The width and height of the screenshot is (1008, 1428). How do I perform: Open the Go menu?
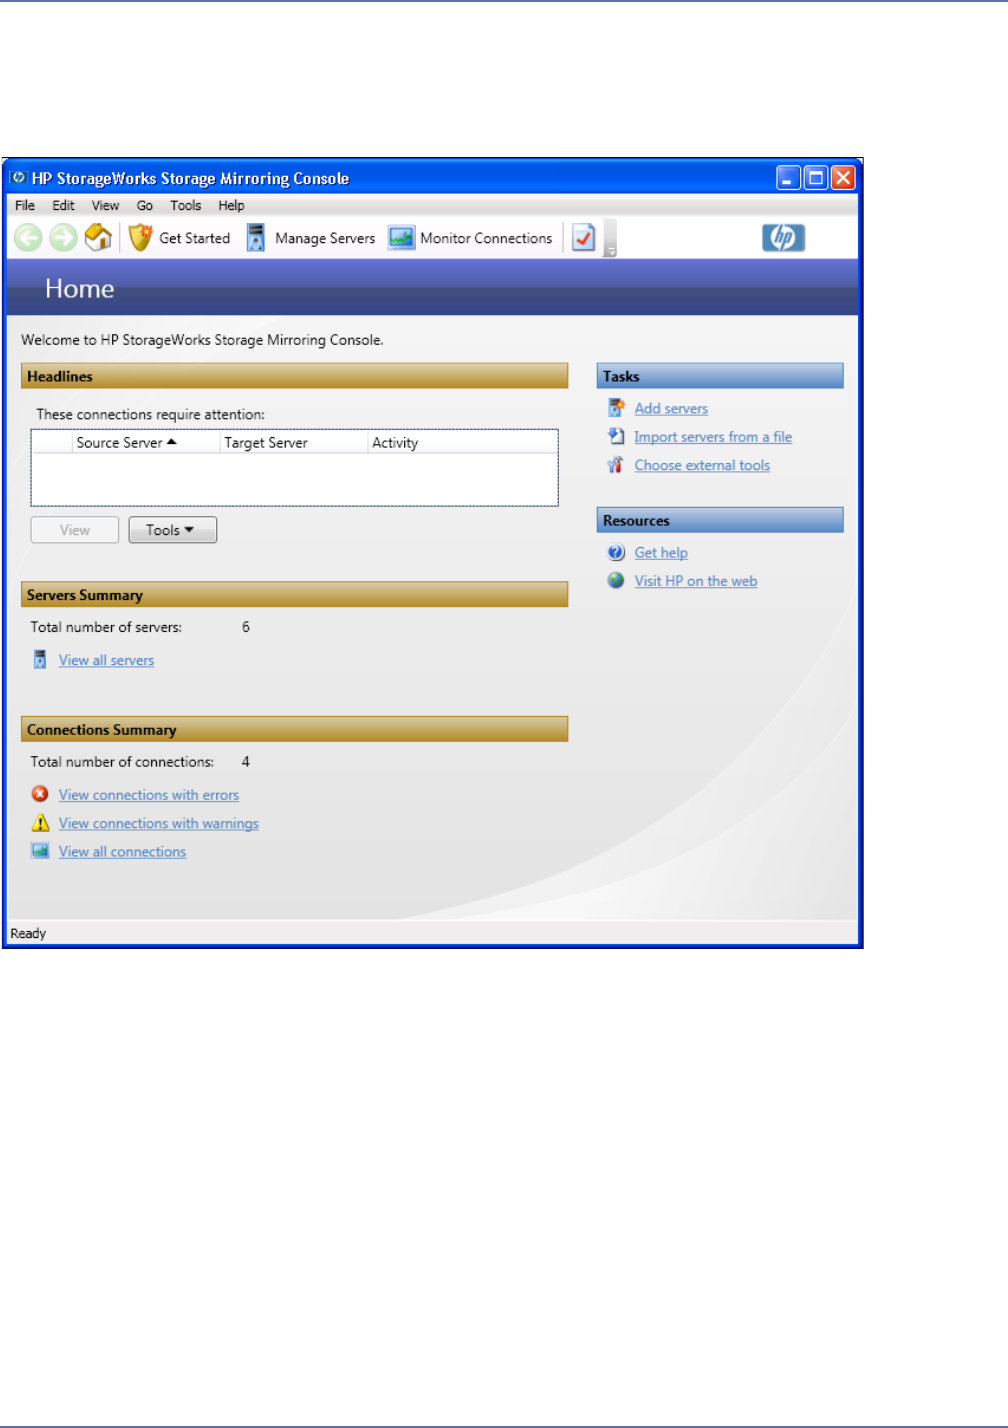pyautogui.click(x=145, y=205)
